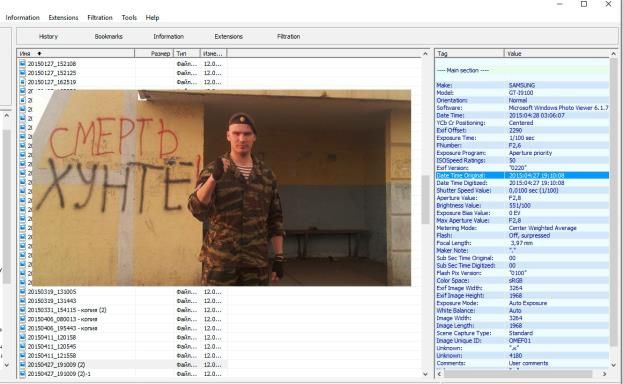
Task: Click file icon of 20150411_120158
Action: click(22, 337)
